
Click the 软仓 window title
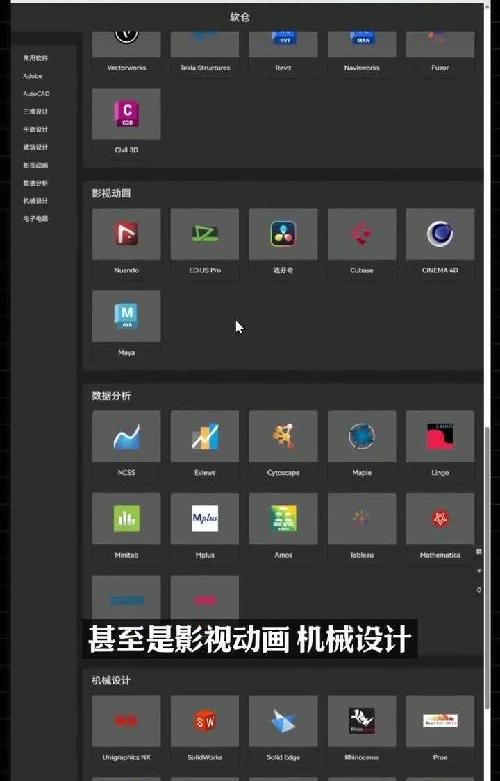[240, 17]
